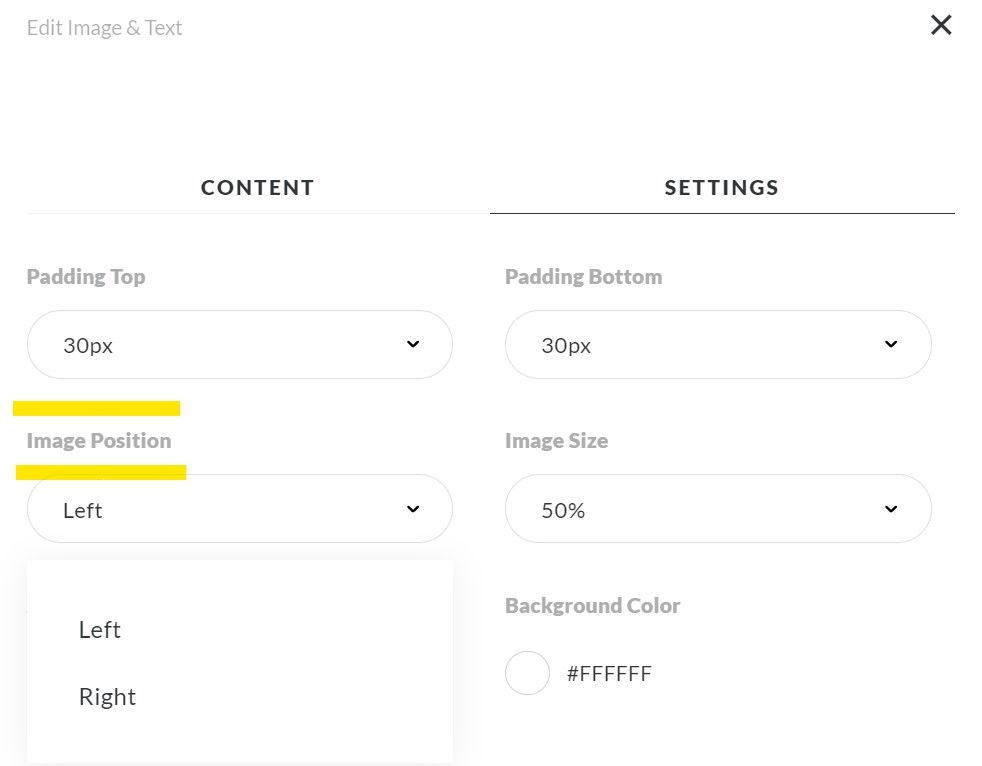Click the Padding Bottom chevron arrow
The image size is (982, 766).
pos(891,344)
